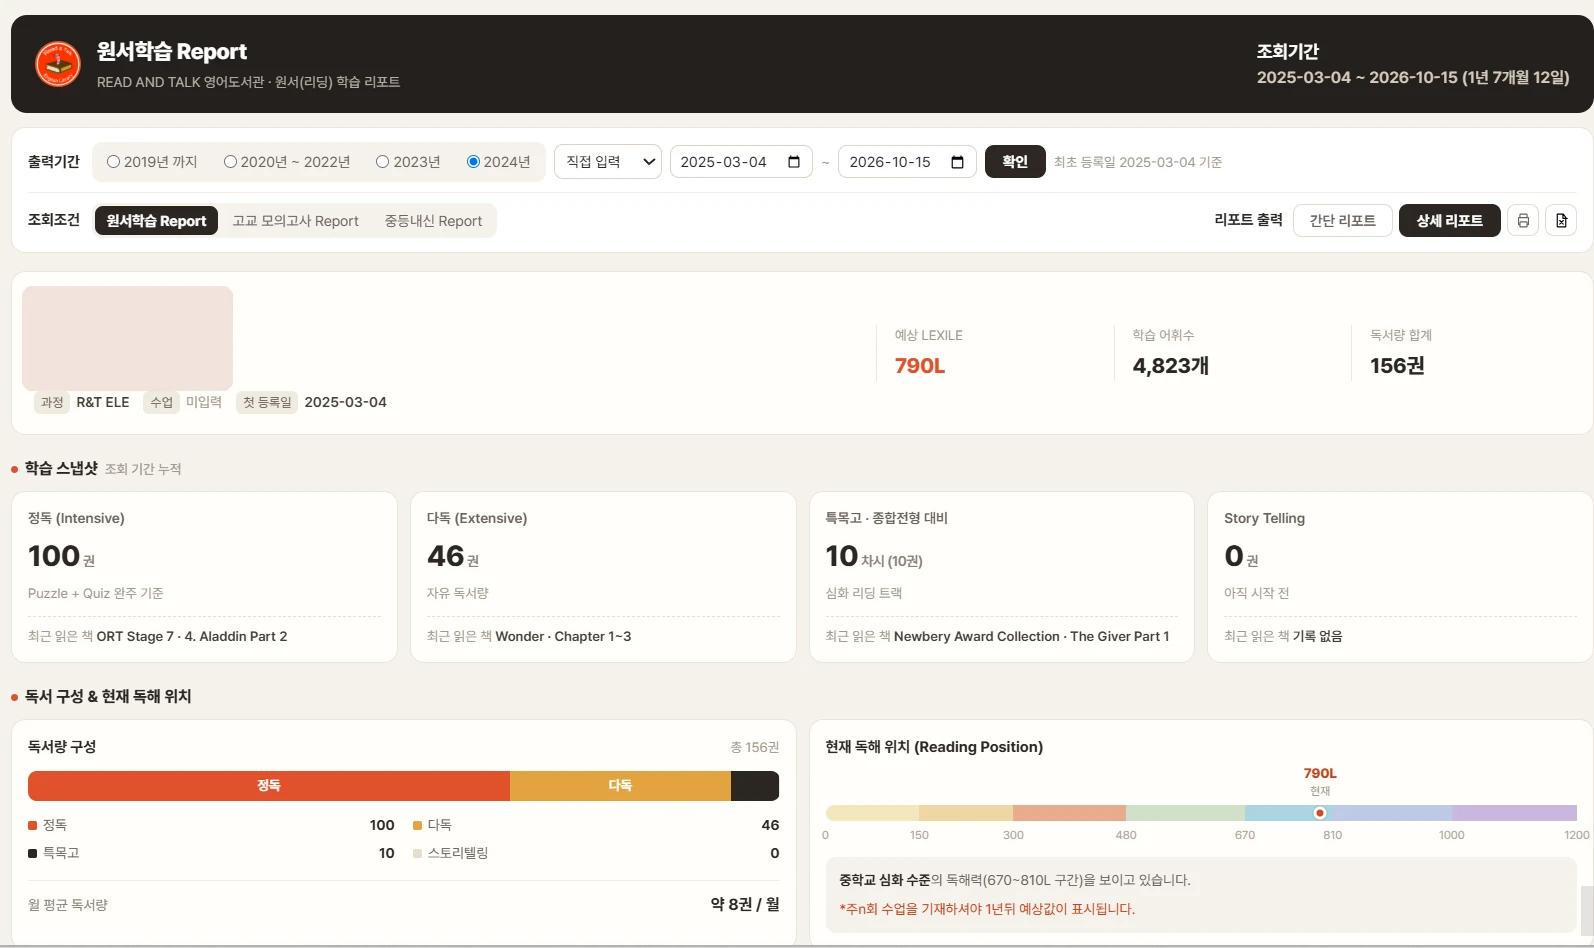Select the 2020년 ~ 2022년 radio option
Viewport: 1594px width, 948px height.
pos(287,162)
